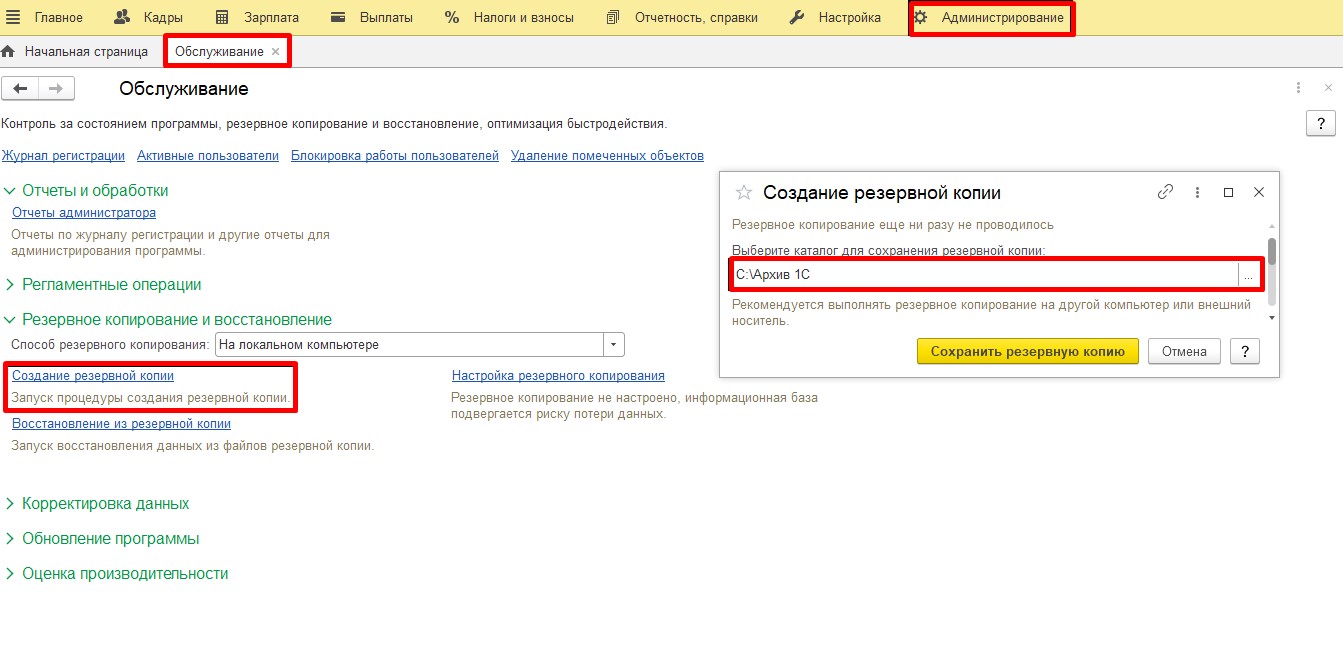The image size is (1343, 656).
Task: Open the Настройка menu section
Action: click(x=835, y=17)
